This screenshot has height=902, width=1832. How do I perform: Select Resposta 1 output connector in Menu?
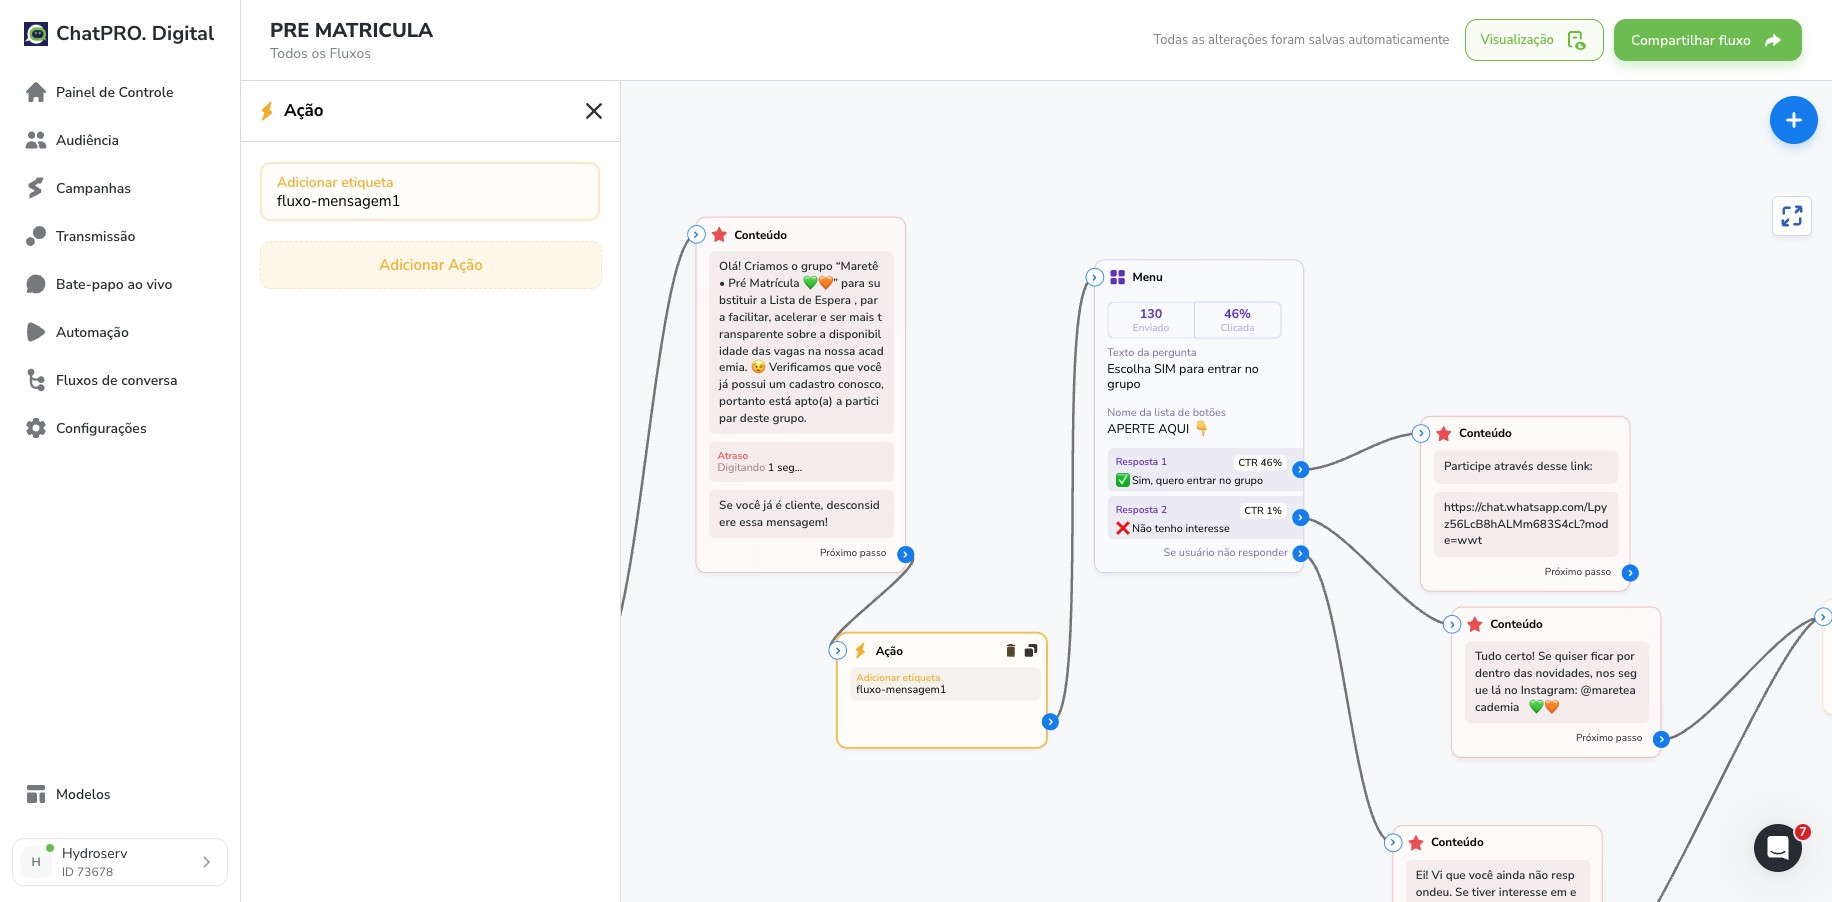[1300, 470]
